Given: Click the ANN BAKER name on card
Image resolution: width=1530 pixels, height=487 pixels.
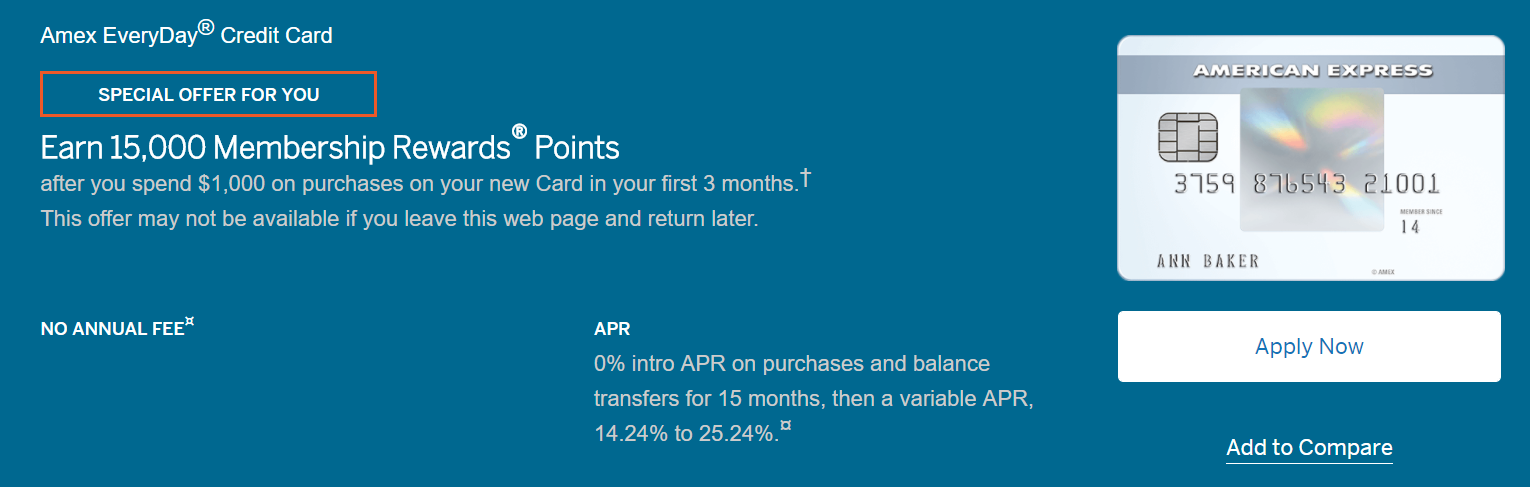Looking at the screenshot, I should click(1208, 261).
